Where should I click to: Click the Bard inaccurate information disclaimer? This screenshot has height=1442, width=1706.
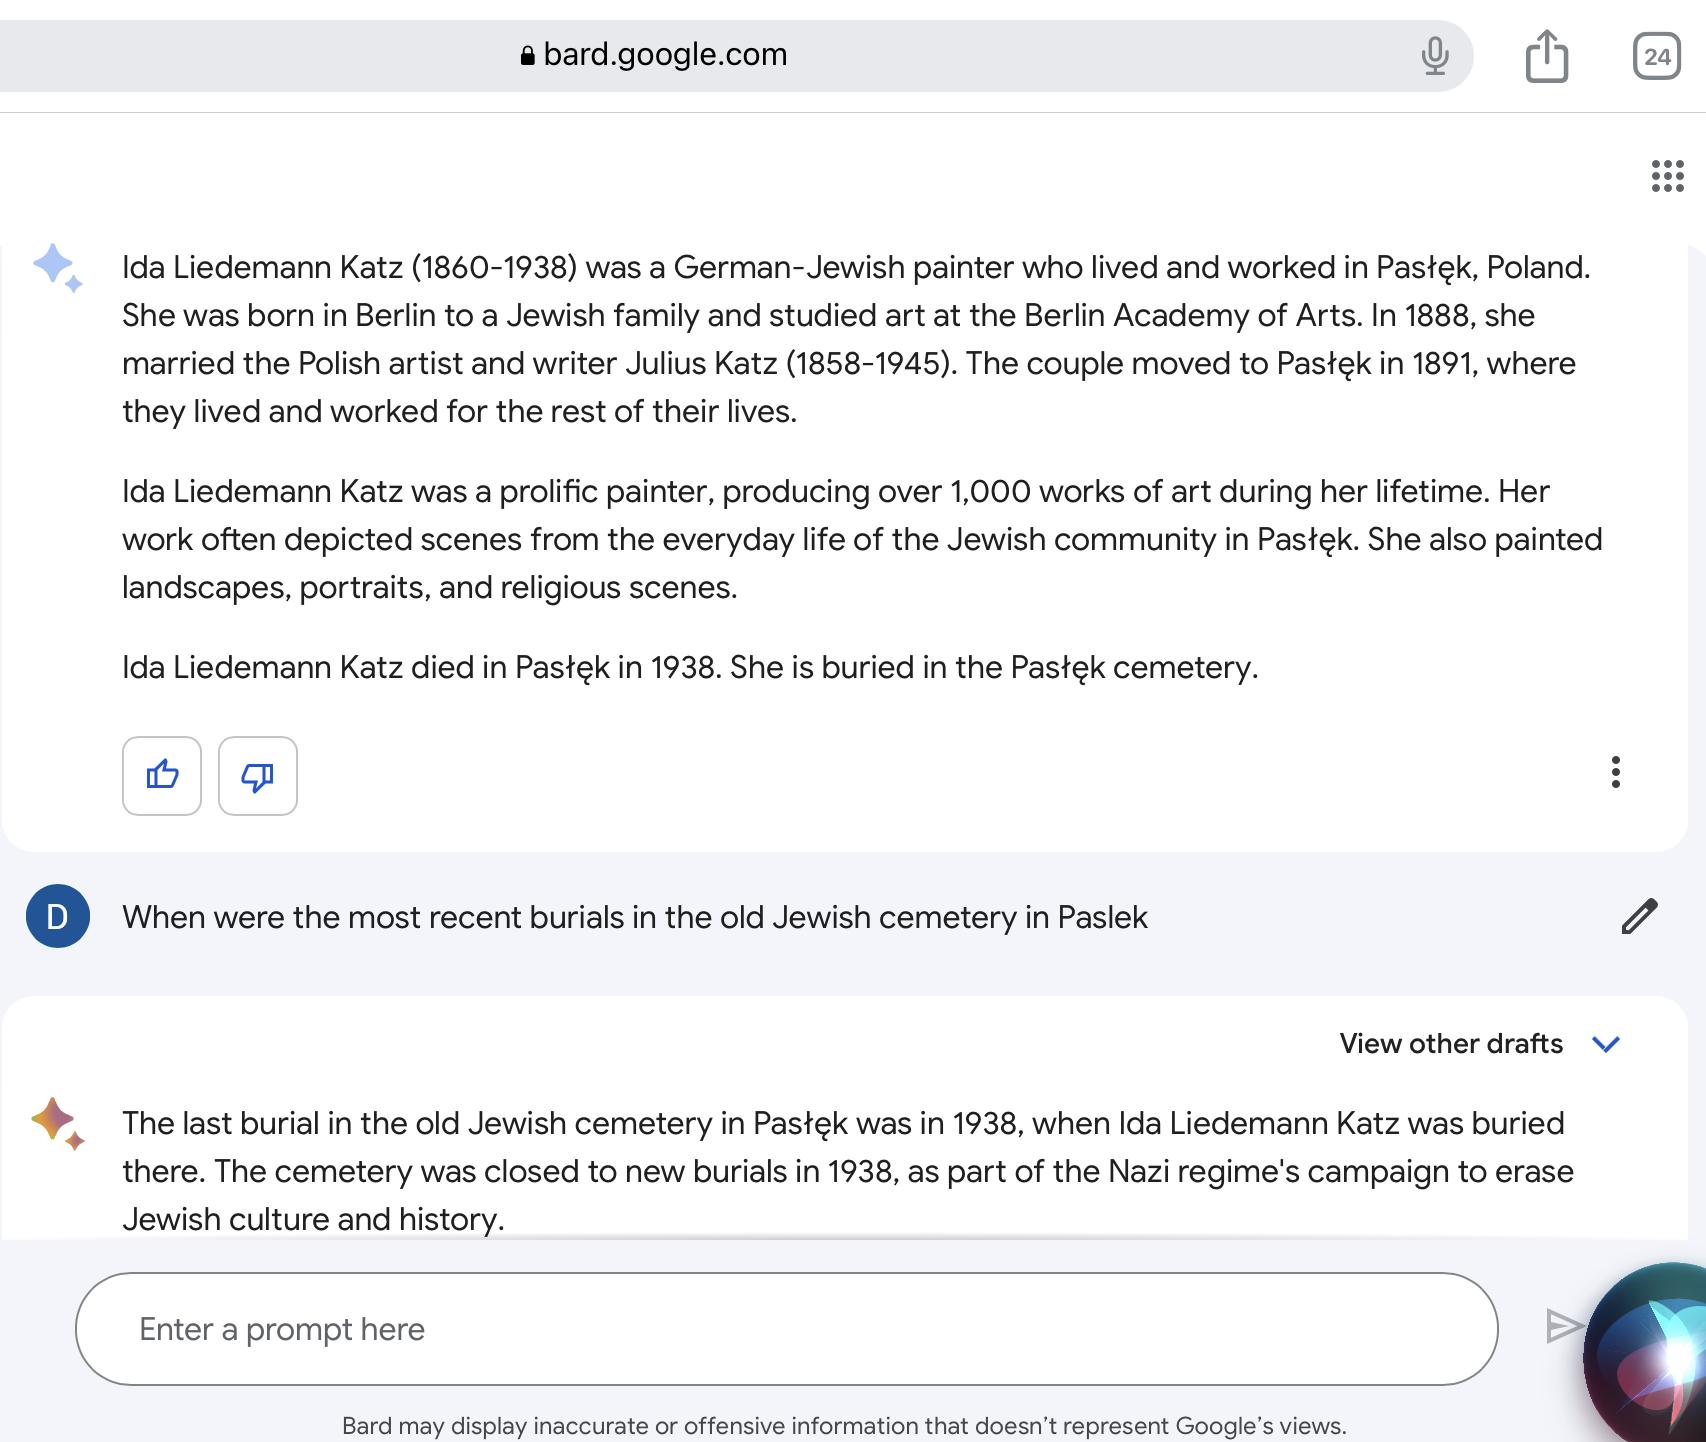(844, 1426)
